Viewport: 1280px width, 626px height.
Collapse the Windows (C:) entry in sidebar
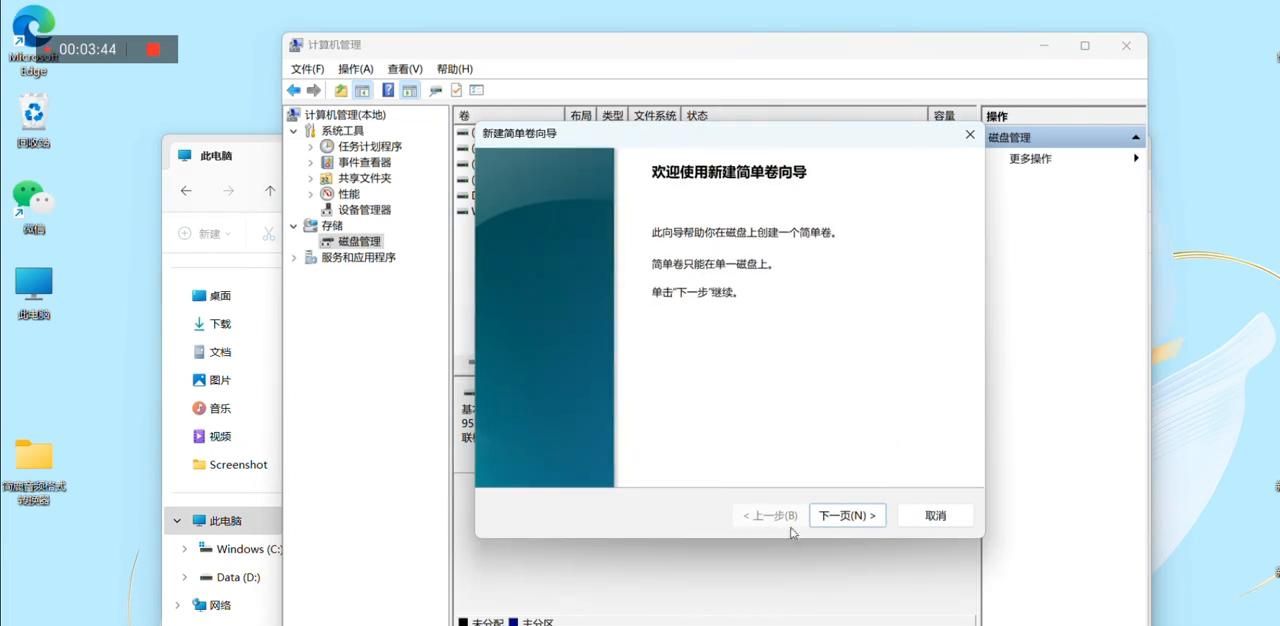[x=184, y=549]
